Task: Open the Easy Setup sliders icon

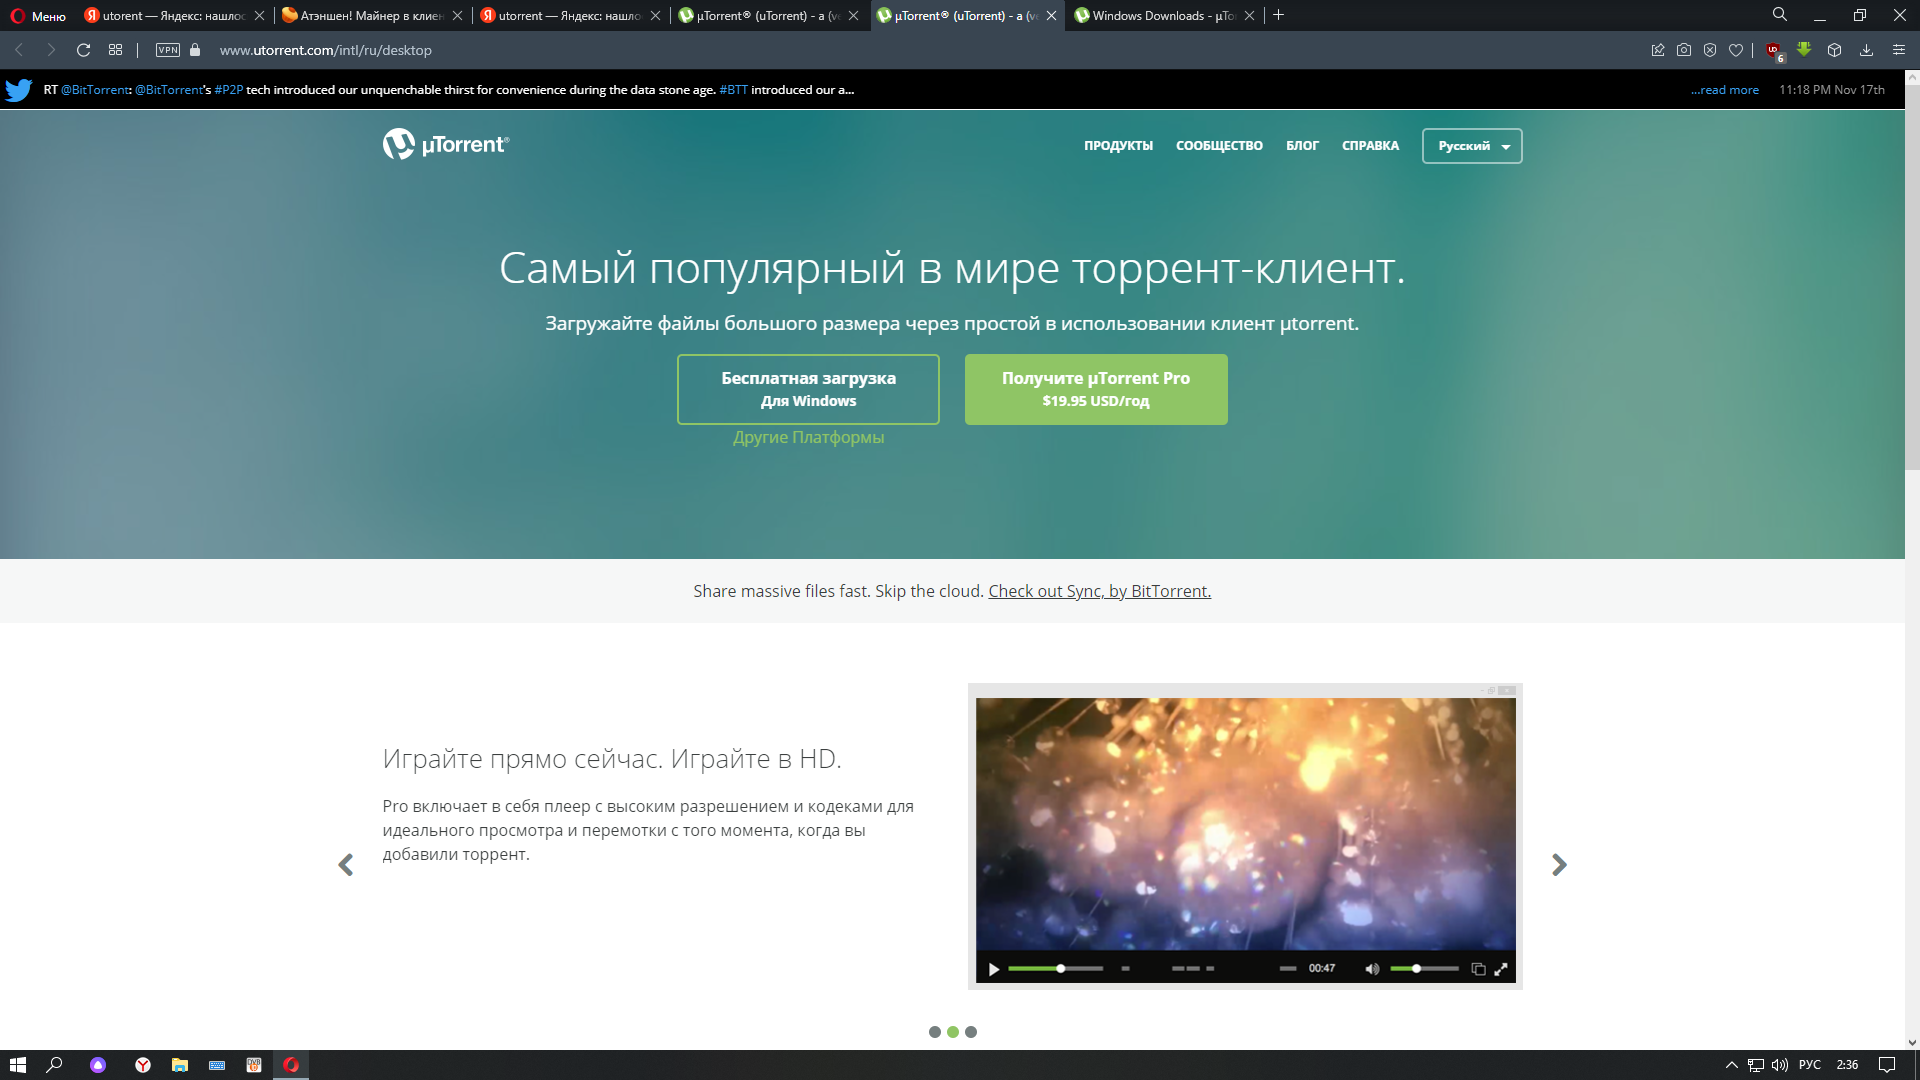Action: 1899,50
